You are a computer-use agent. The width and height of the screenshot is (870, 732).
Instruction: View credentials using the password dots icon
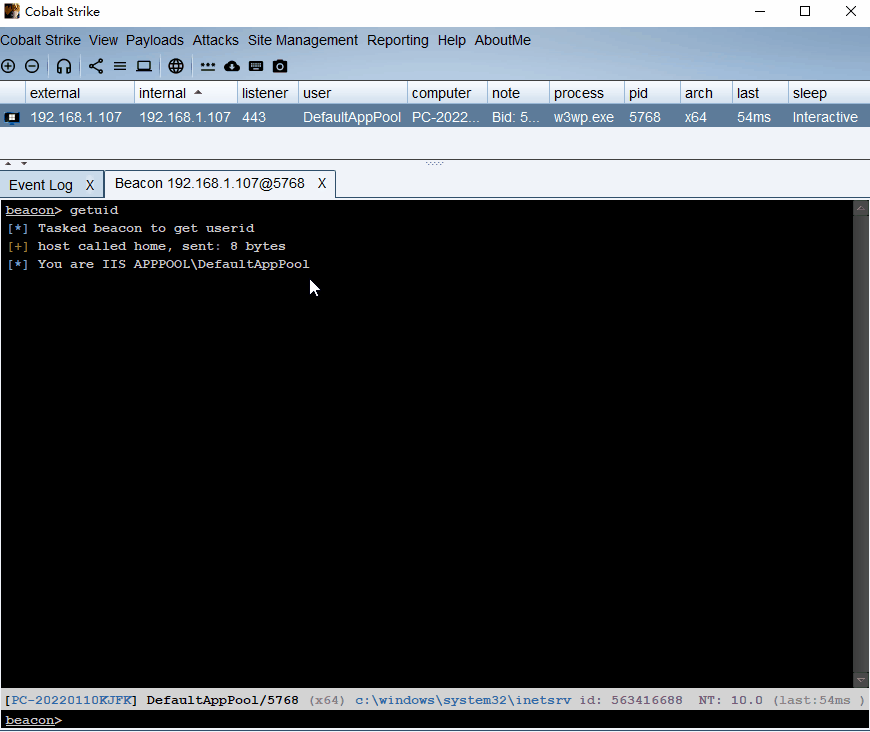point(208,67)
